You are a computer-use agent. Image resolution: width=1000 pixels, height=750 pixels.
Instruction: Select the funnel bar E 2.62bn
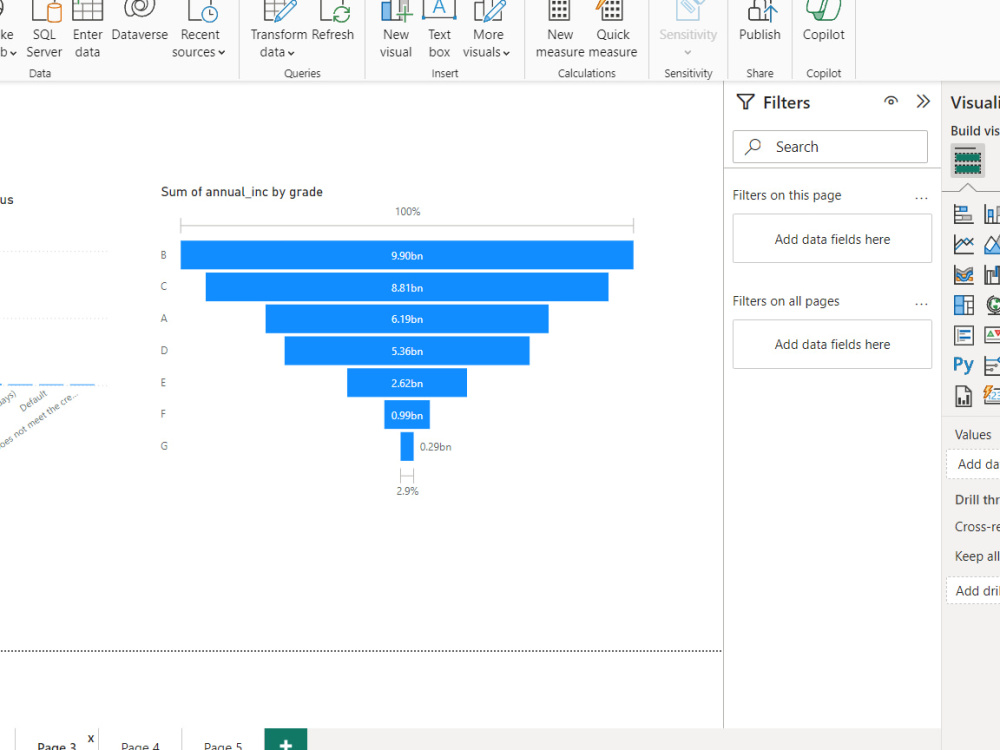(x=407, y=383)
